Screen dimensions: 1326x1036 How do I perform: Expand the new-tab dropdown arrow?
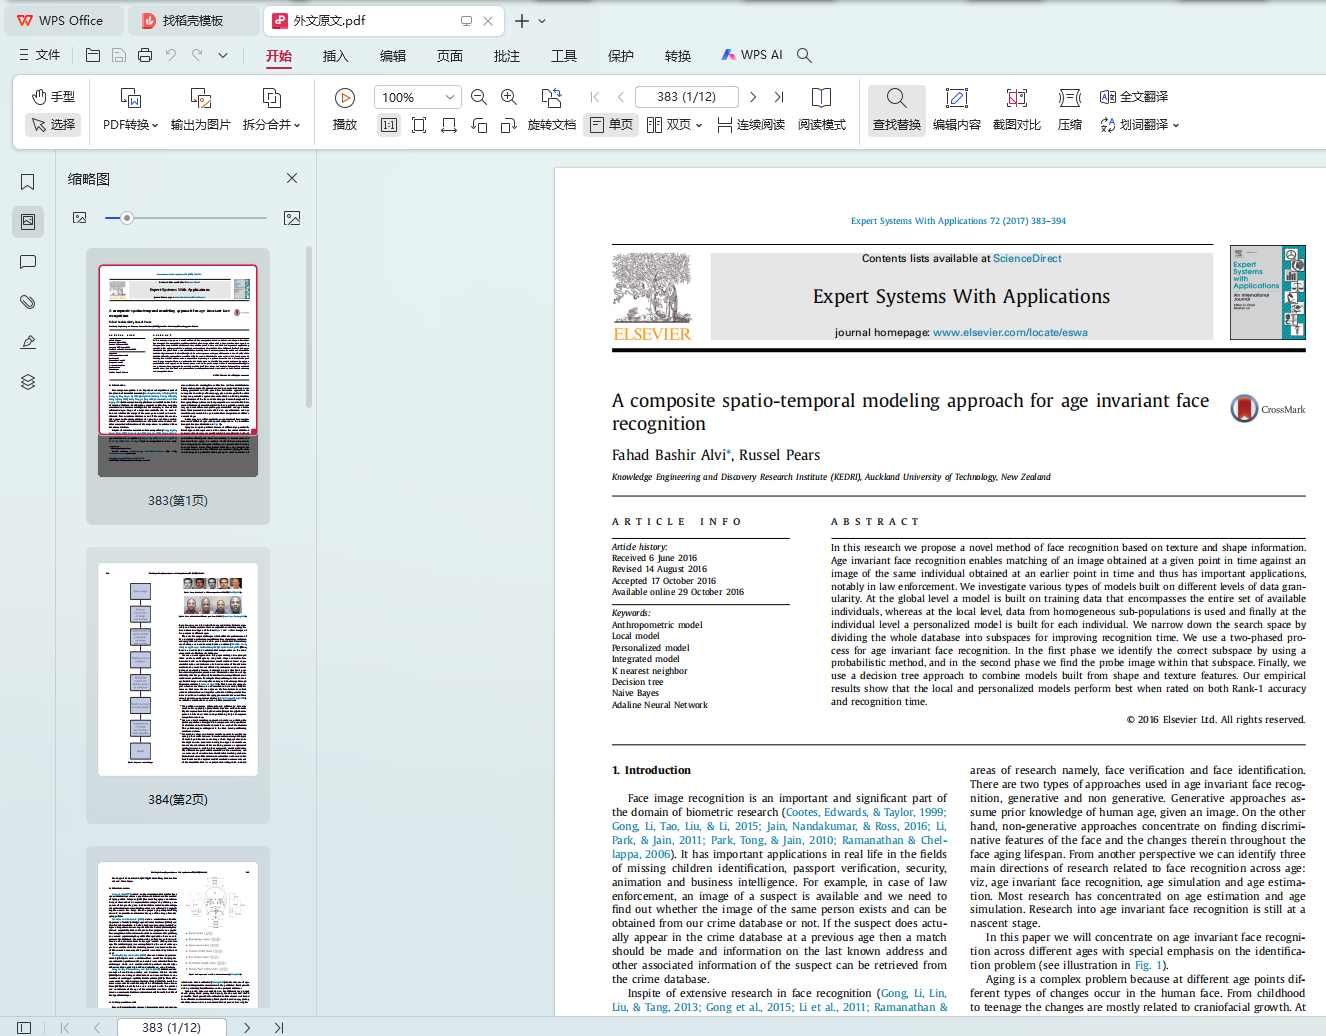(x=542, y=20)
